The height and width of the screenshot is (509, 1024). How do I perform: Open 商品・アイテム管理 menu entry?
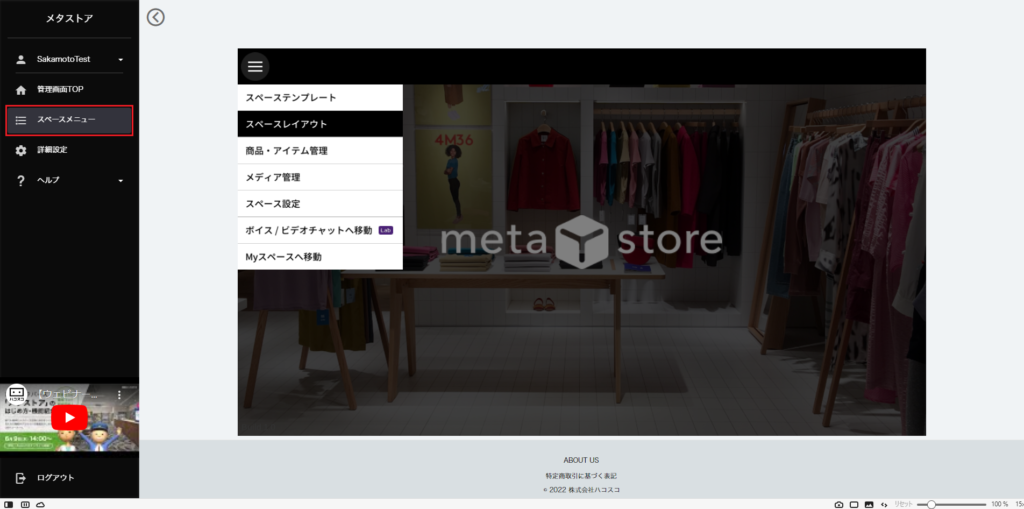pyautogui.click(x=320, y=151)
